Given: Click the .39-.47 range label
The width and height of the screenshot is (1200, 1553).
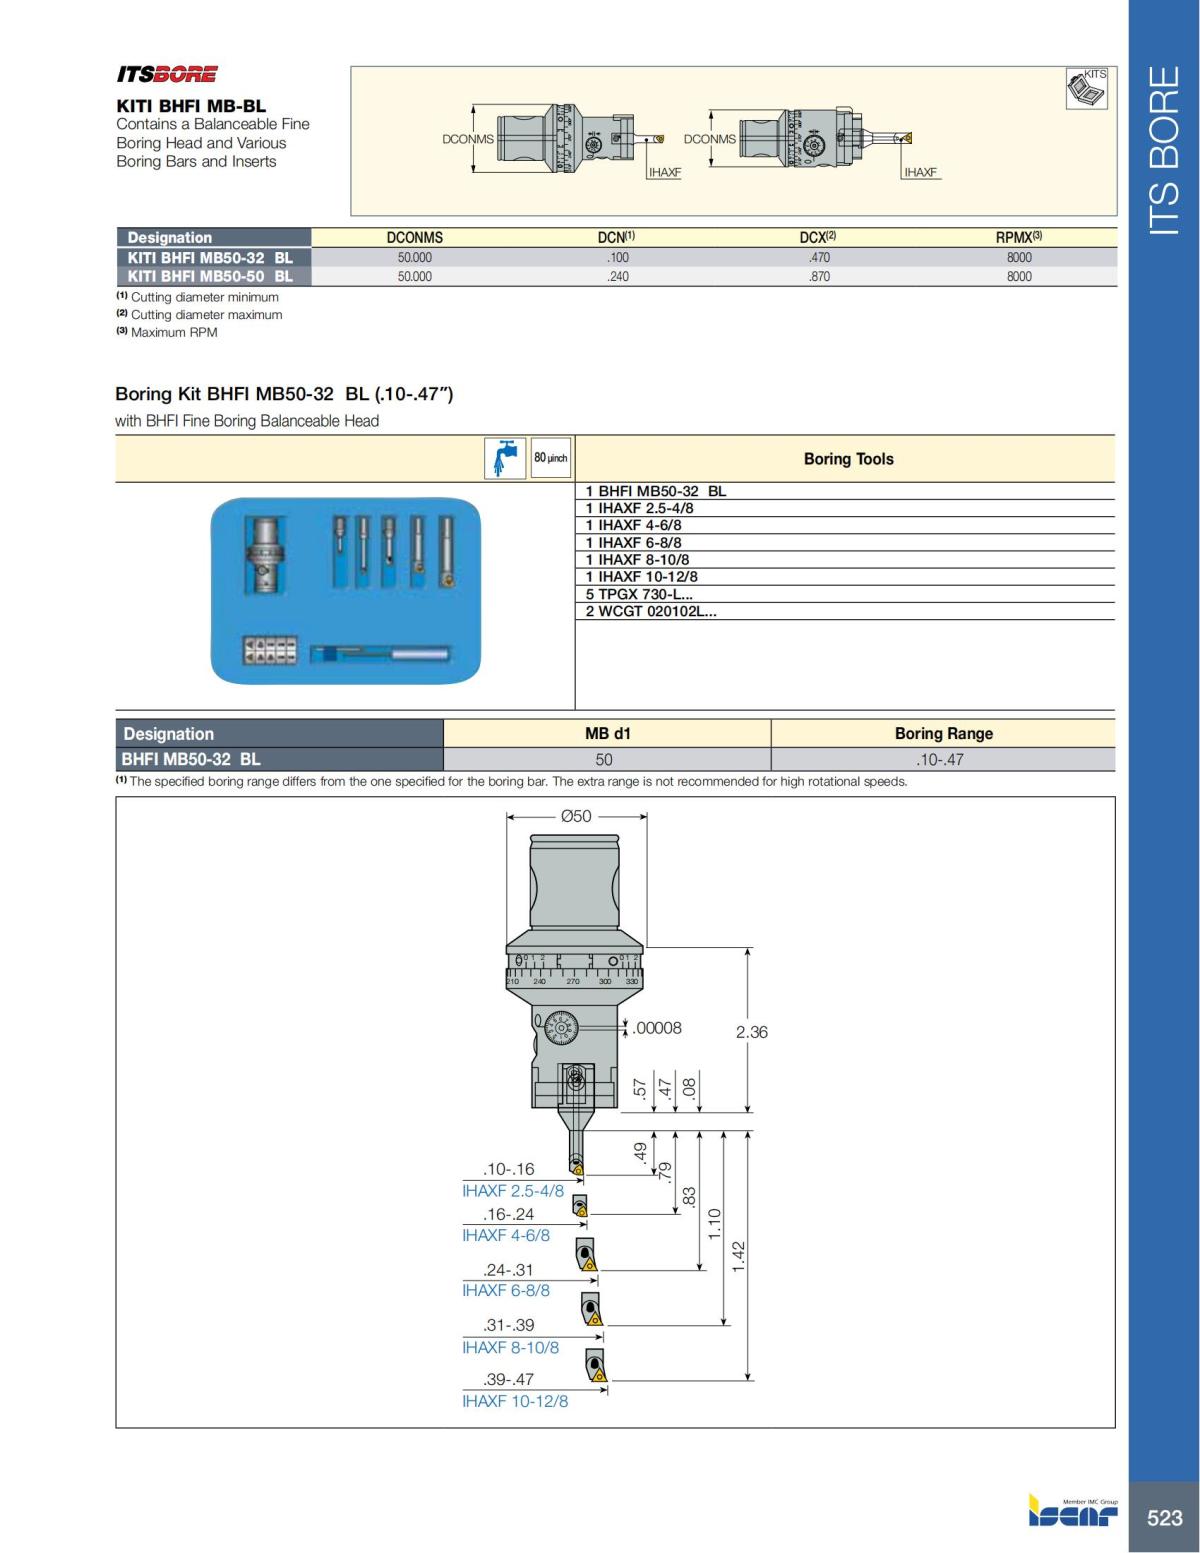Looking at the screenshot, I should (508, 1379).
